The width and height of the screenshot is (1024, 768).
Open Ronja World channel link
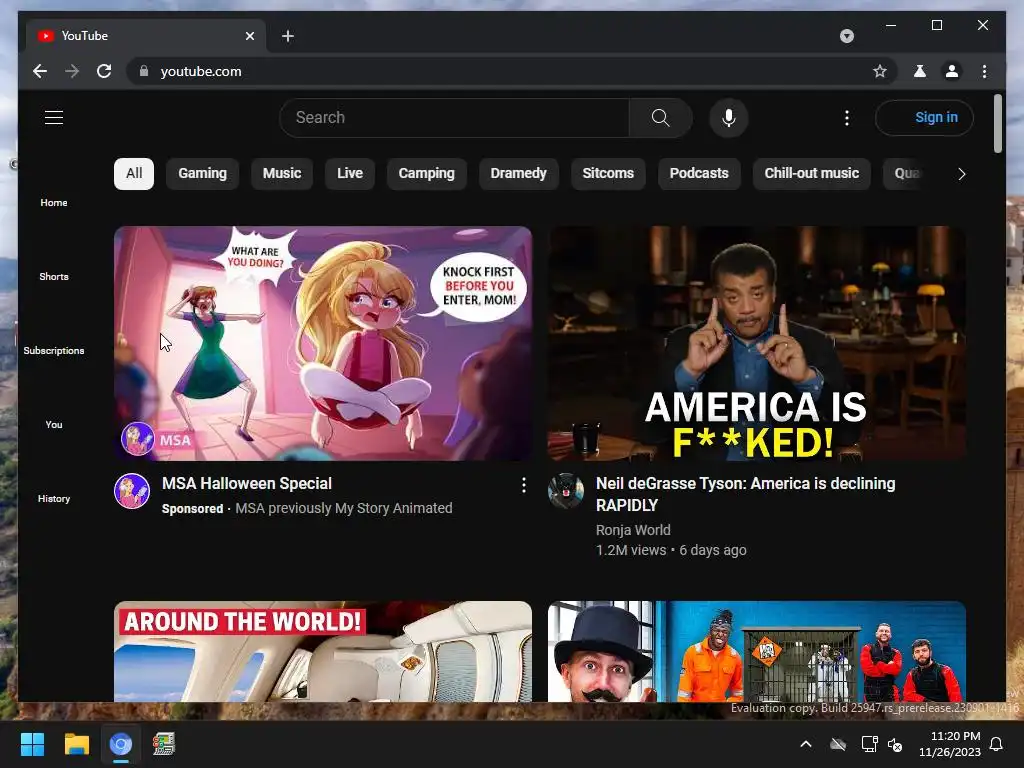[633, 530]
